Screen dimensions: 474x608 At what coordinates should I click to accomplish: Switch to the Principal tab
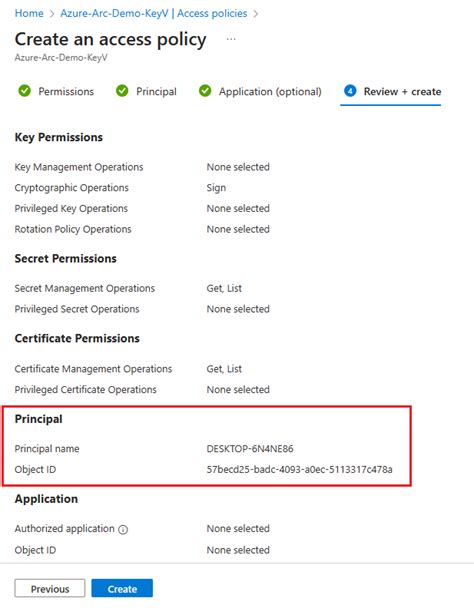pos(146,92)
